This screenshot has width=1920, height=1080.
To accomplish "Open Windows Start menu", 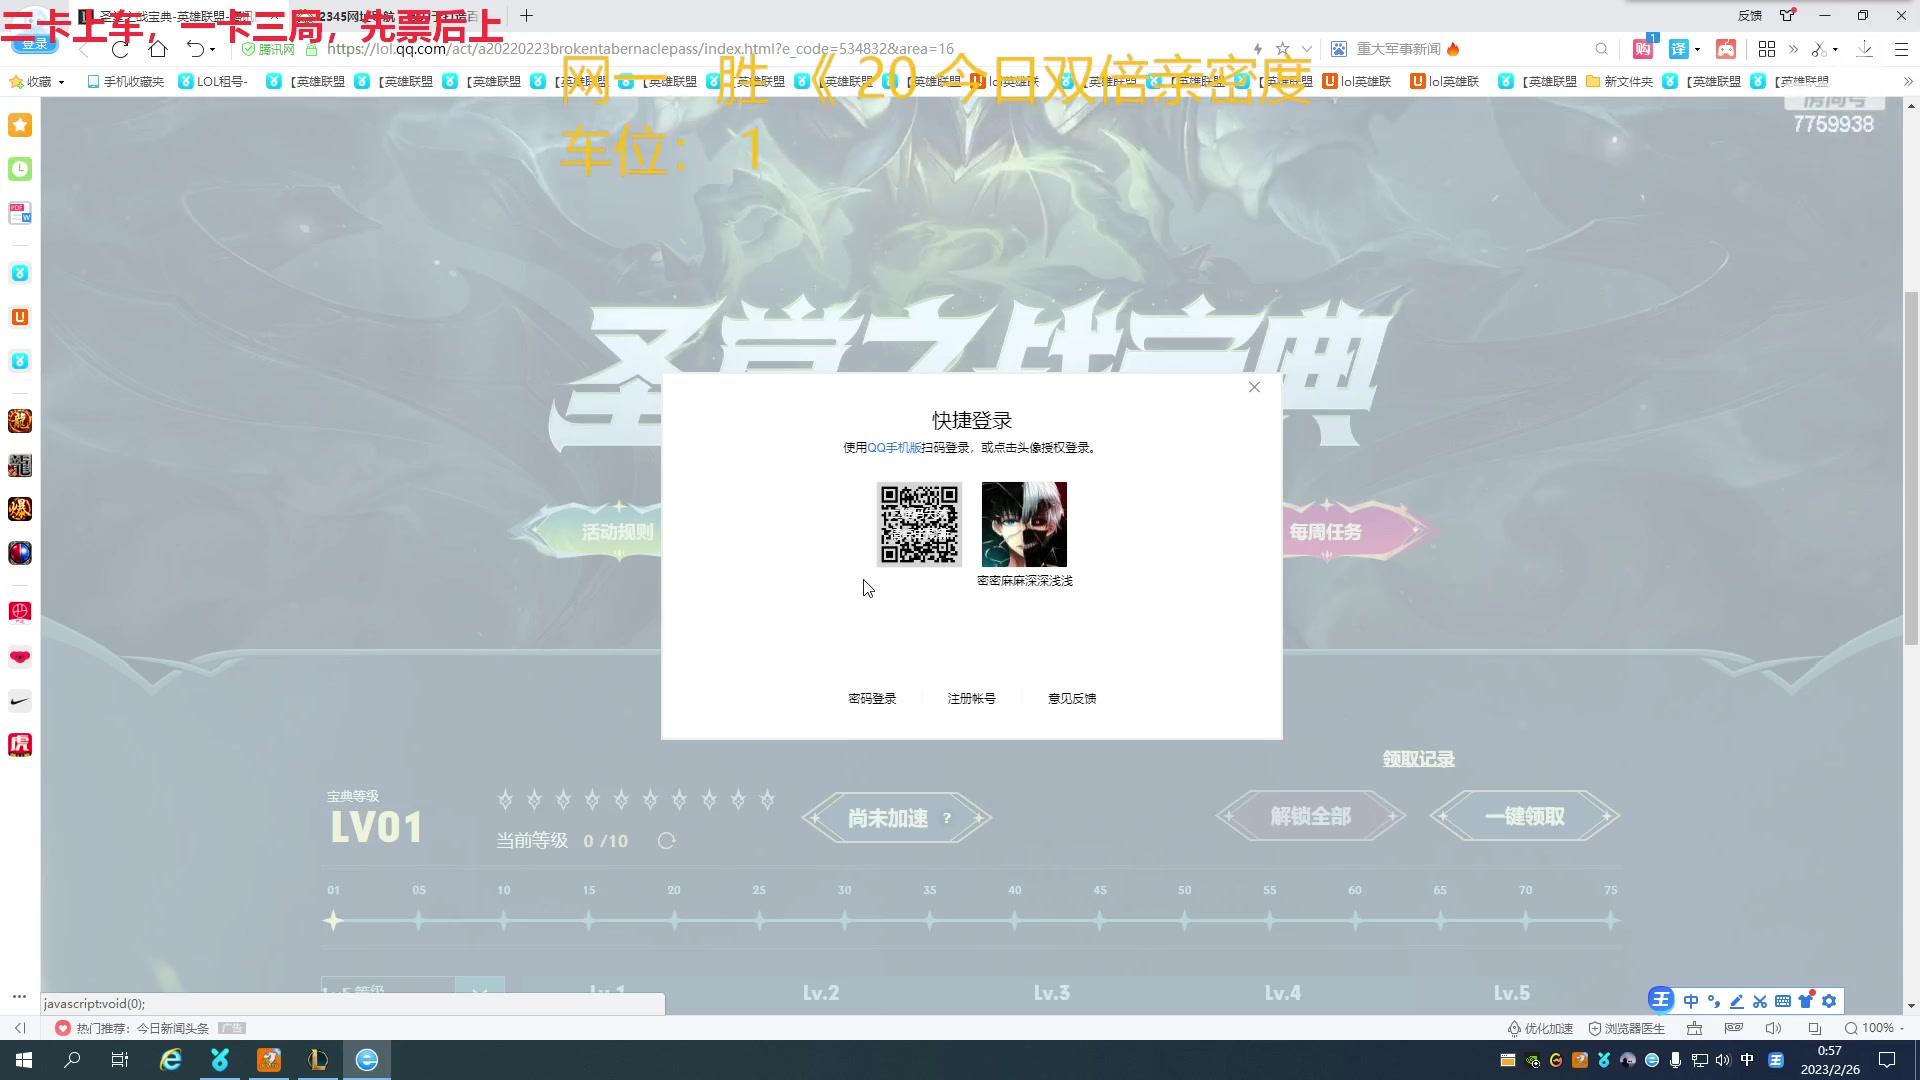I will point(24,1060).
